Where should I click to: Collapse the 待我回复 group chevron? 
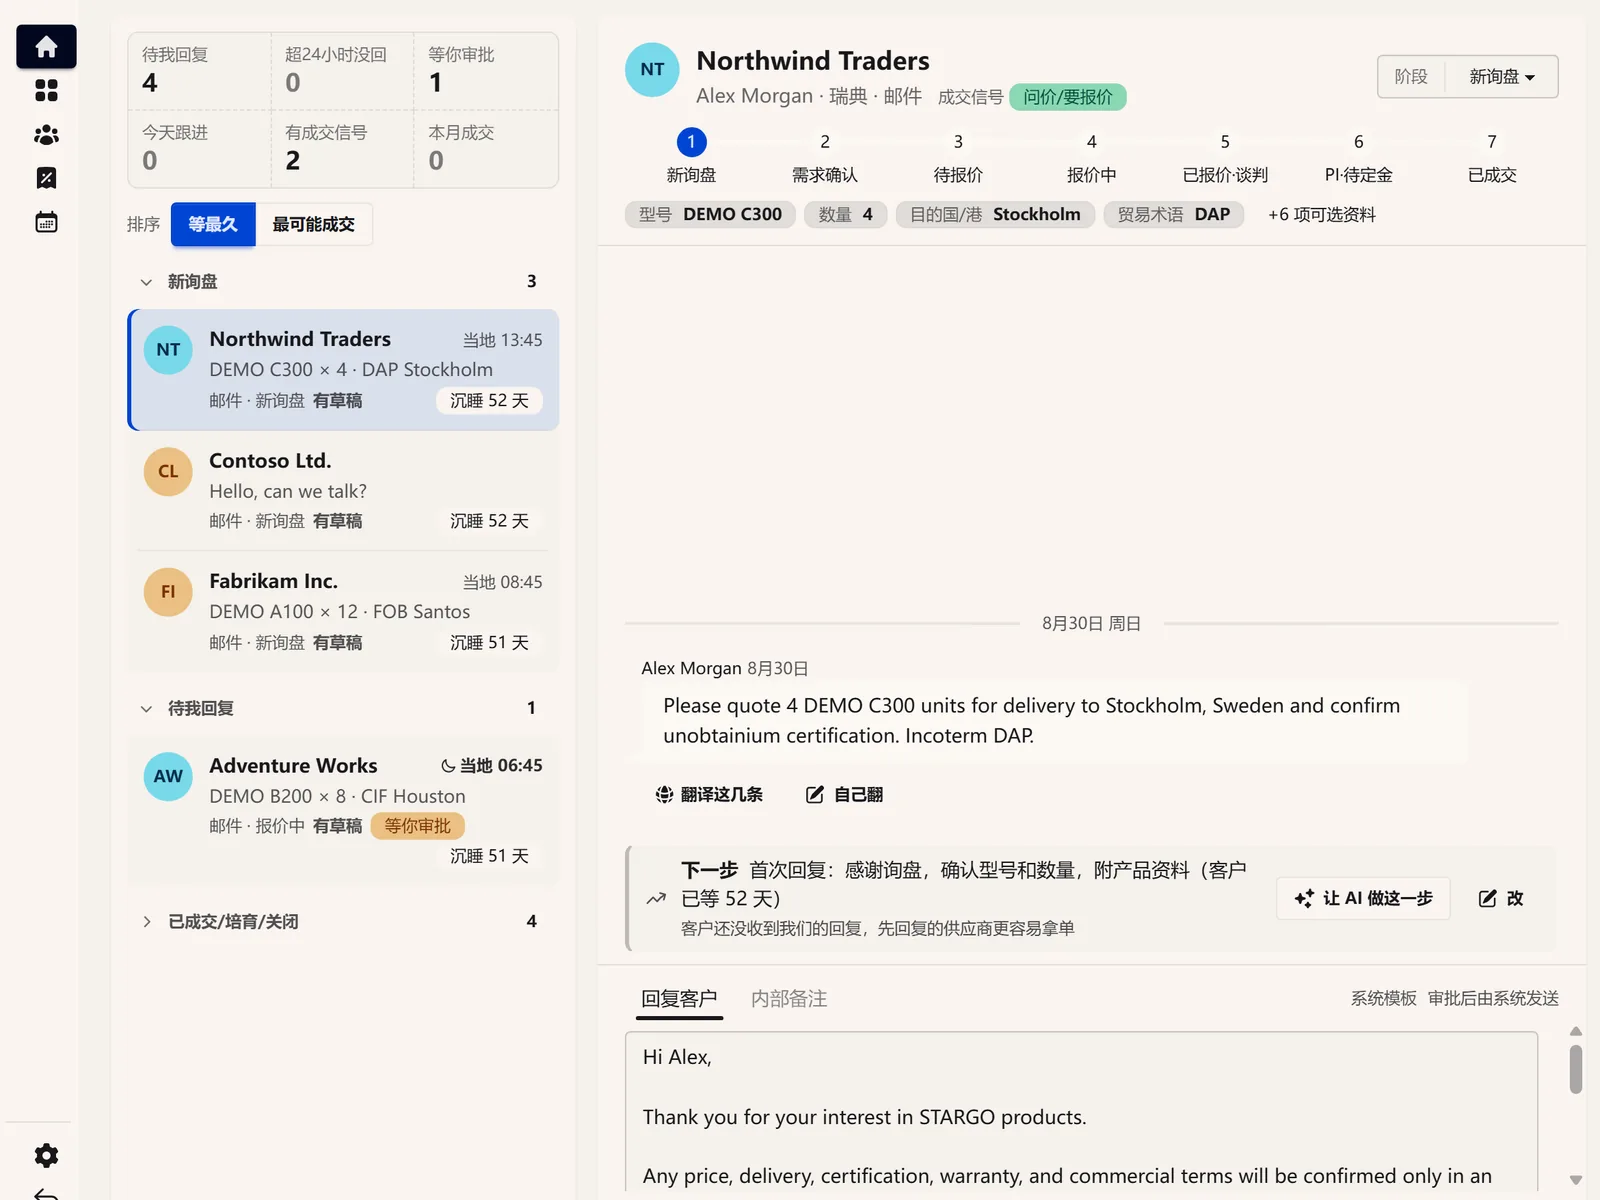pyautogui.click(x=147, y=709)
